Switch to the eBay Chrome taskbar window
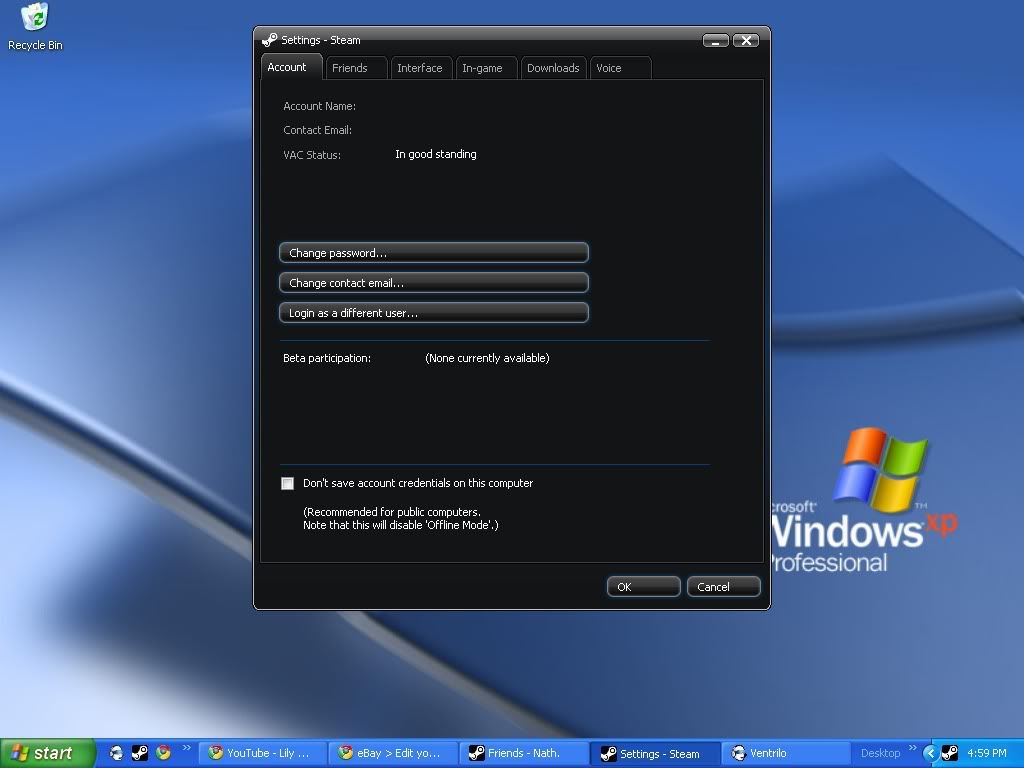This screenshot has height=768, width=1024. 392,754
